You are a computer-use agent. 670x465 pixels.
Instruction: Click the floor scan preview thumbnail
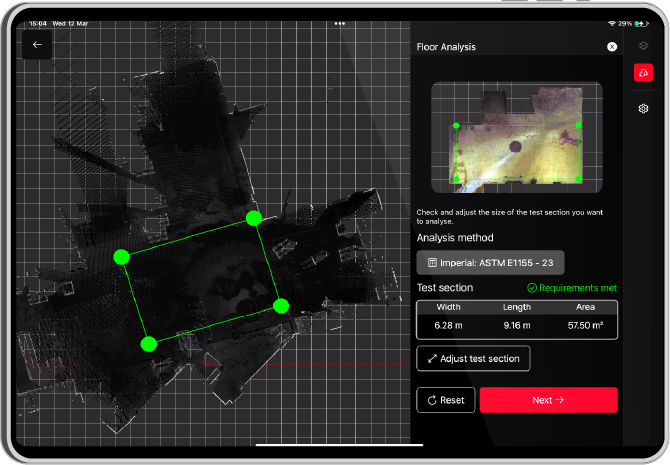pyautogui.click(x=517, y=137)
